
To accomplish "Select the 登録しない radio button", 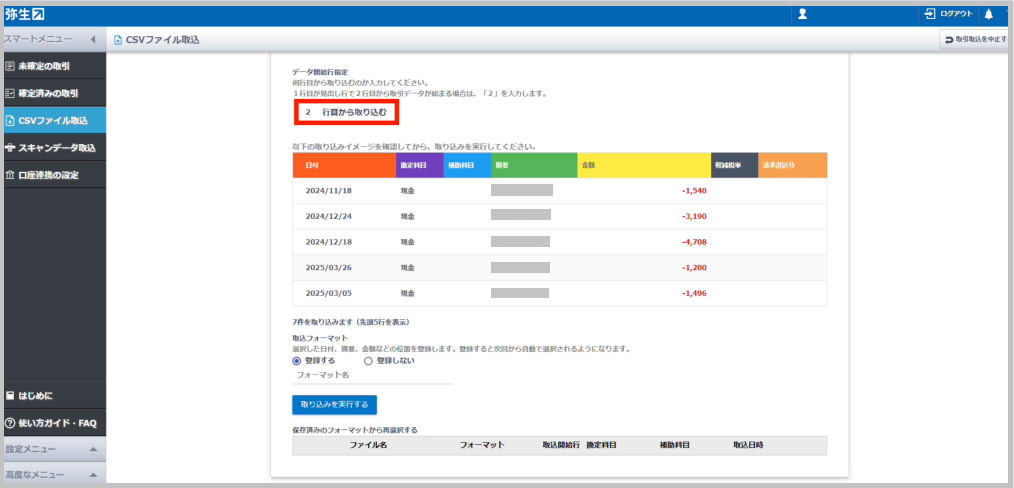I will click(x=368, y=361).
